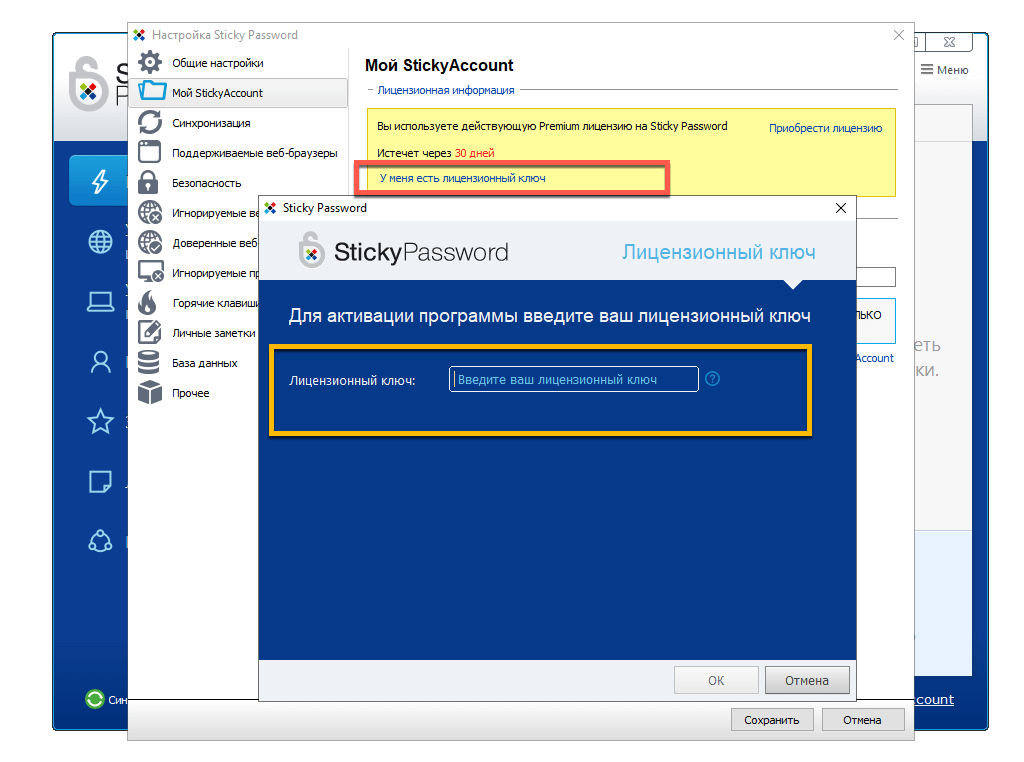Click the help question mark icon

point(713,379)
